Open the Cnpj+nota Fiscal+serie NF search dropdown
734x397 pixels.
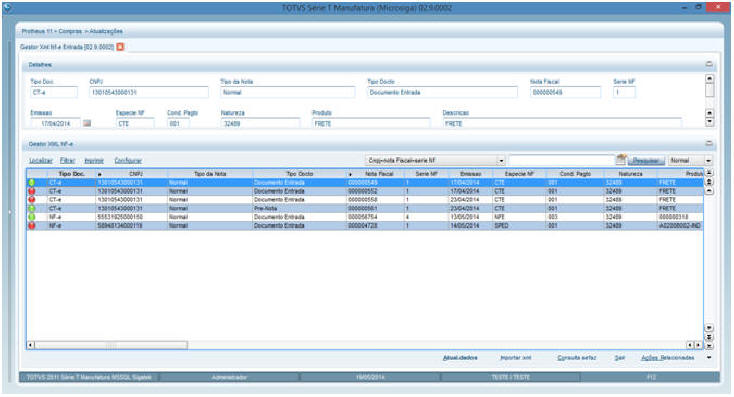(501, 161)
